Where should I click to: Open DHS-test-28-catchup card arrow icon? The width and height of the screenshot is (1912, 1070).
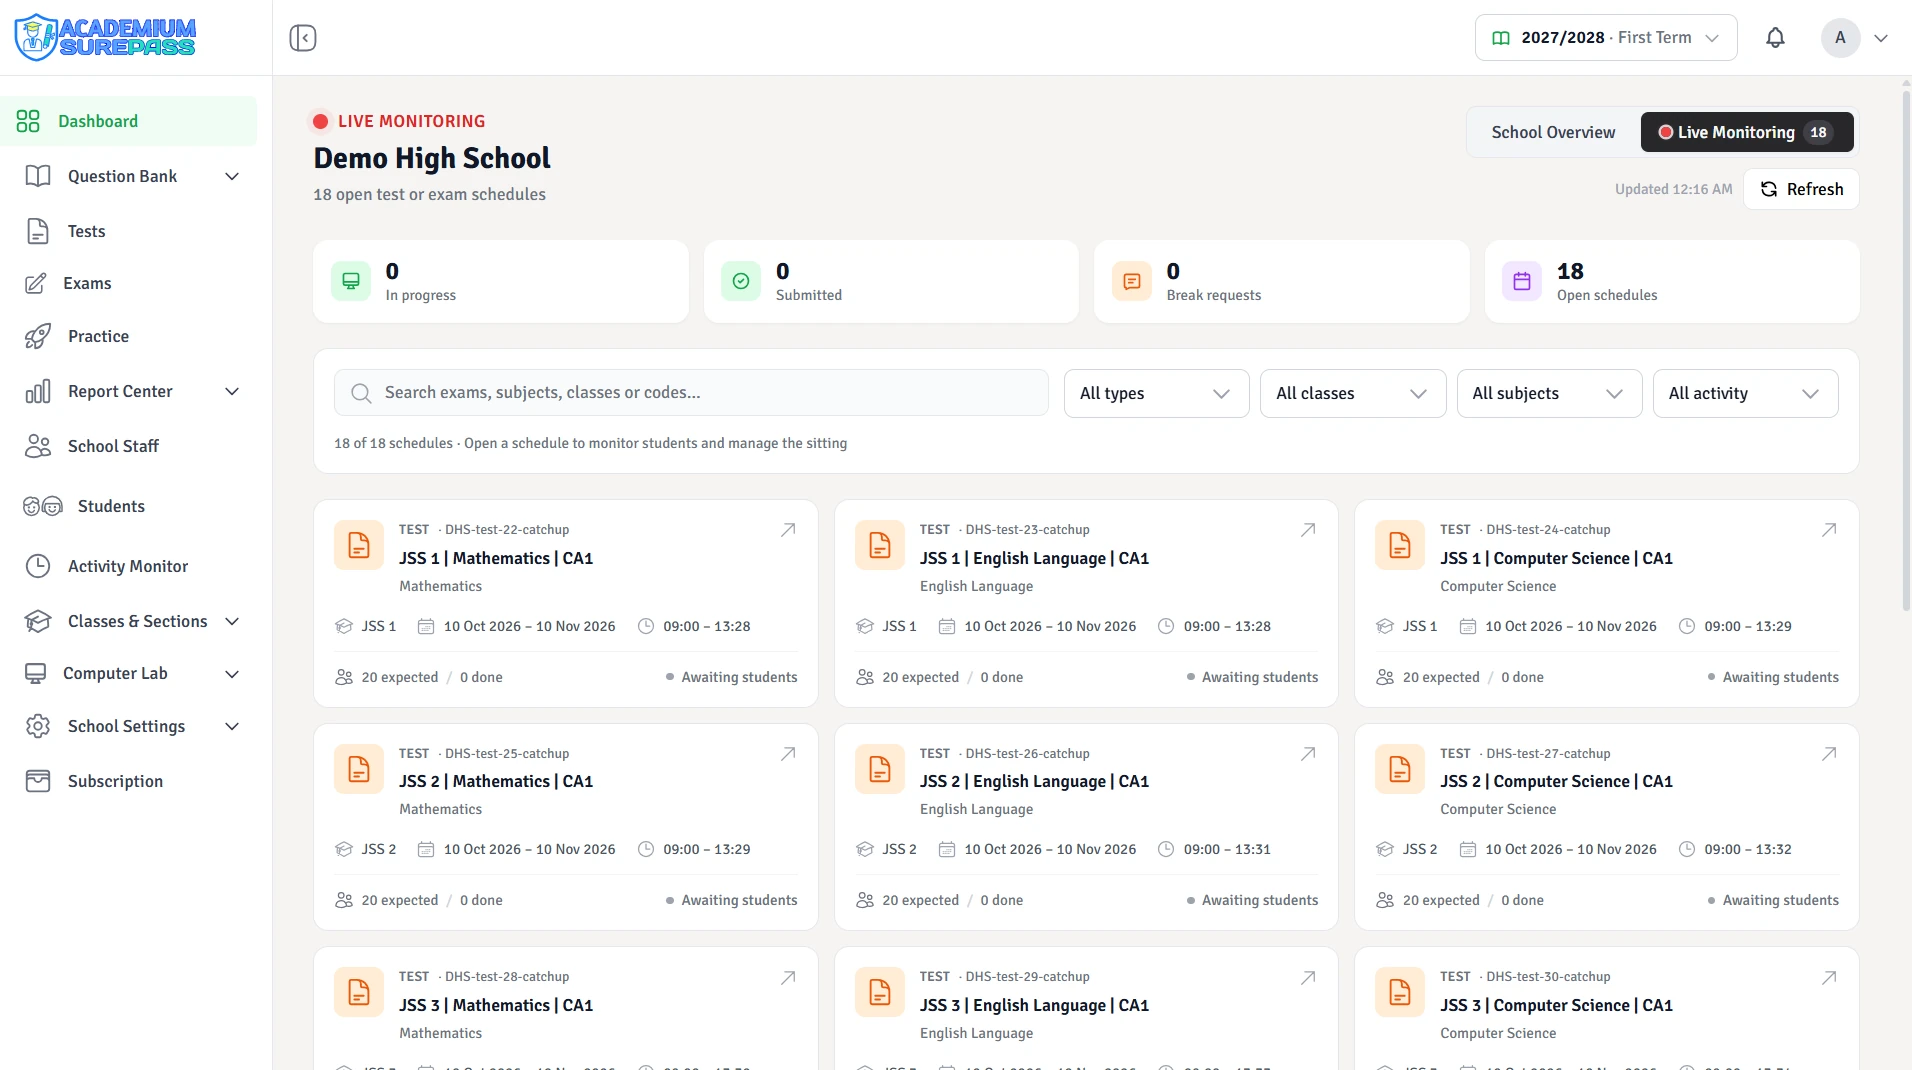(788, 977)
